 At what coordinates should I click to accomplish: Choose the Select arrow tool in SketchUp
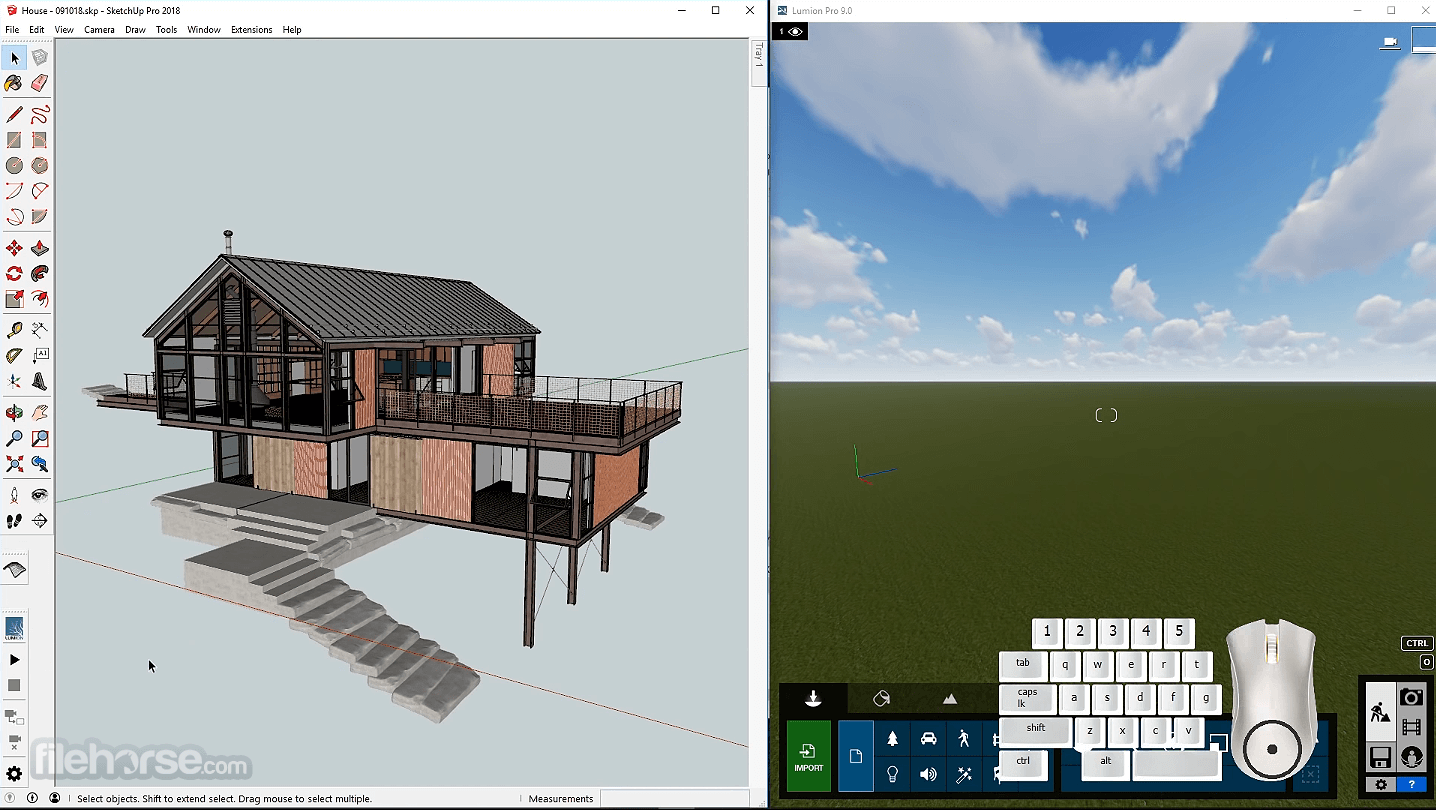14,58
